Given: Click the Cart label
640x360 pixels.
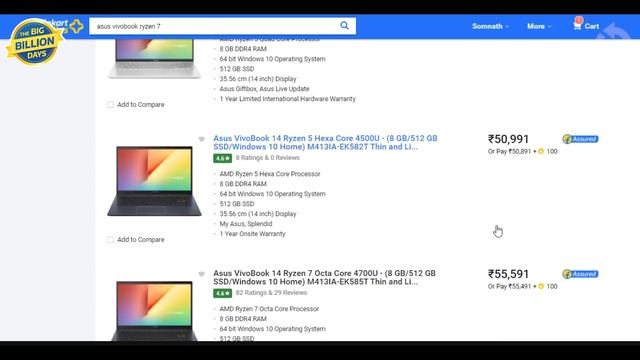Looking at the screenshot, I should point(592,26).
